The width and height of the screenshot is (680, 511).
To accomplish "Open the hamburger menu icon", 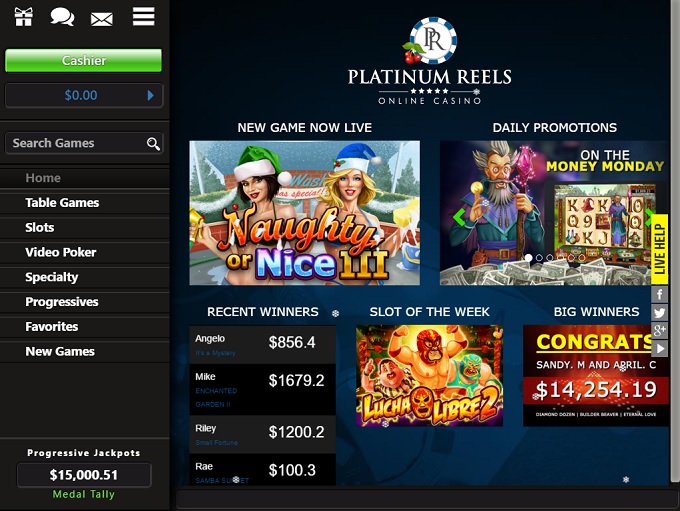I will point(144,16).
